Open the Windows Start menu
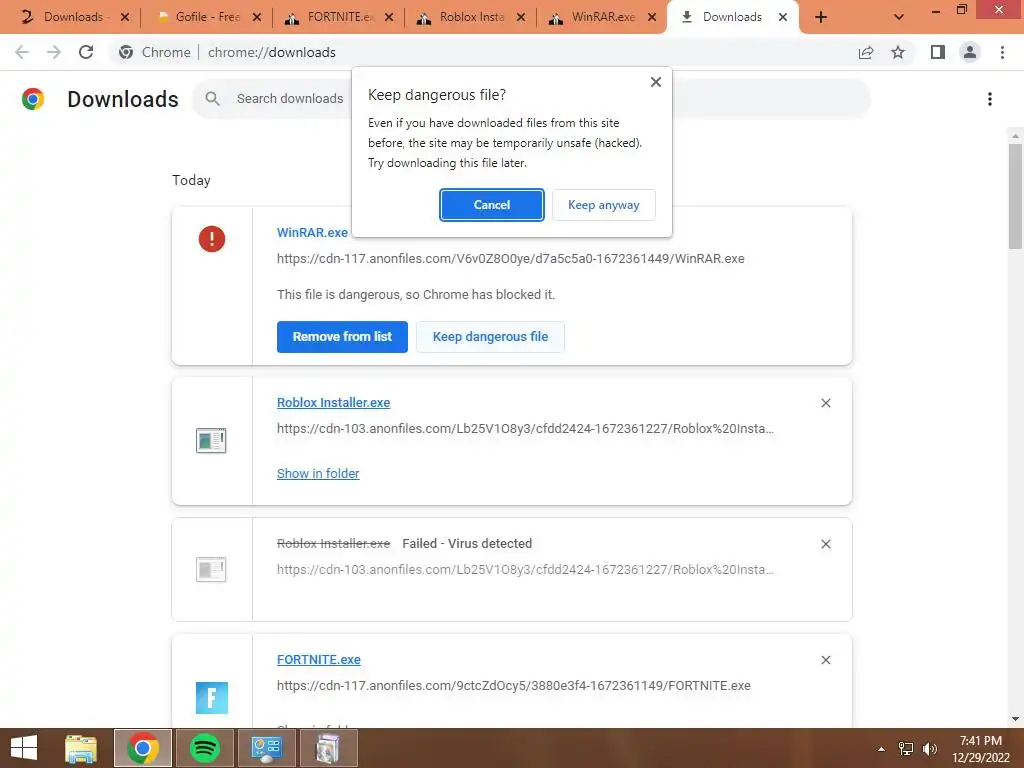Image resolution: width=1024 pixels, height=768 pixels. [x=24, y=748]
